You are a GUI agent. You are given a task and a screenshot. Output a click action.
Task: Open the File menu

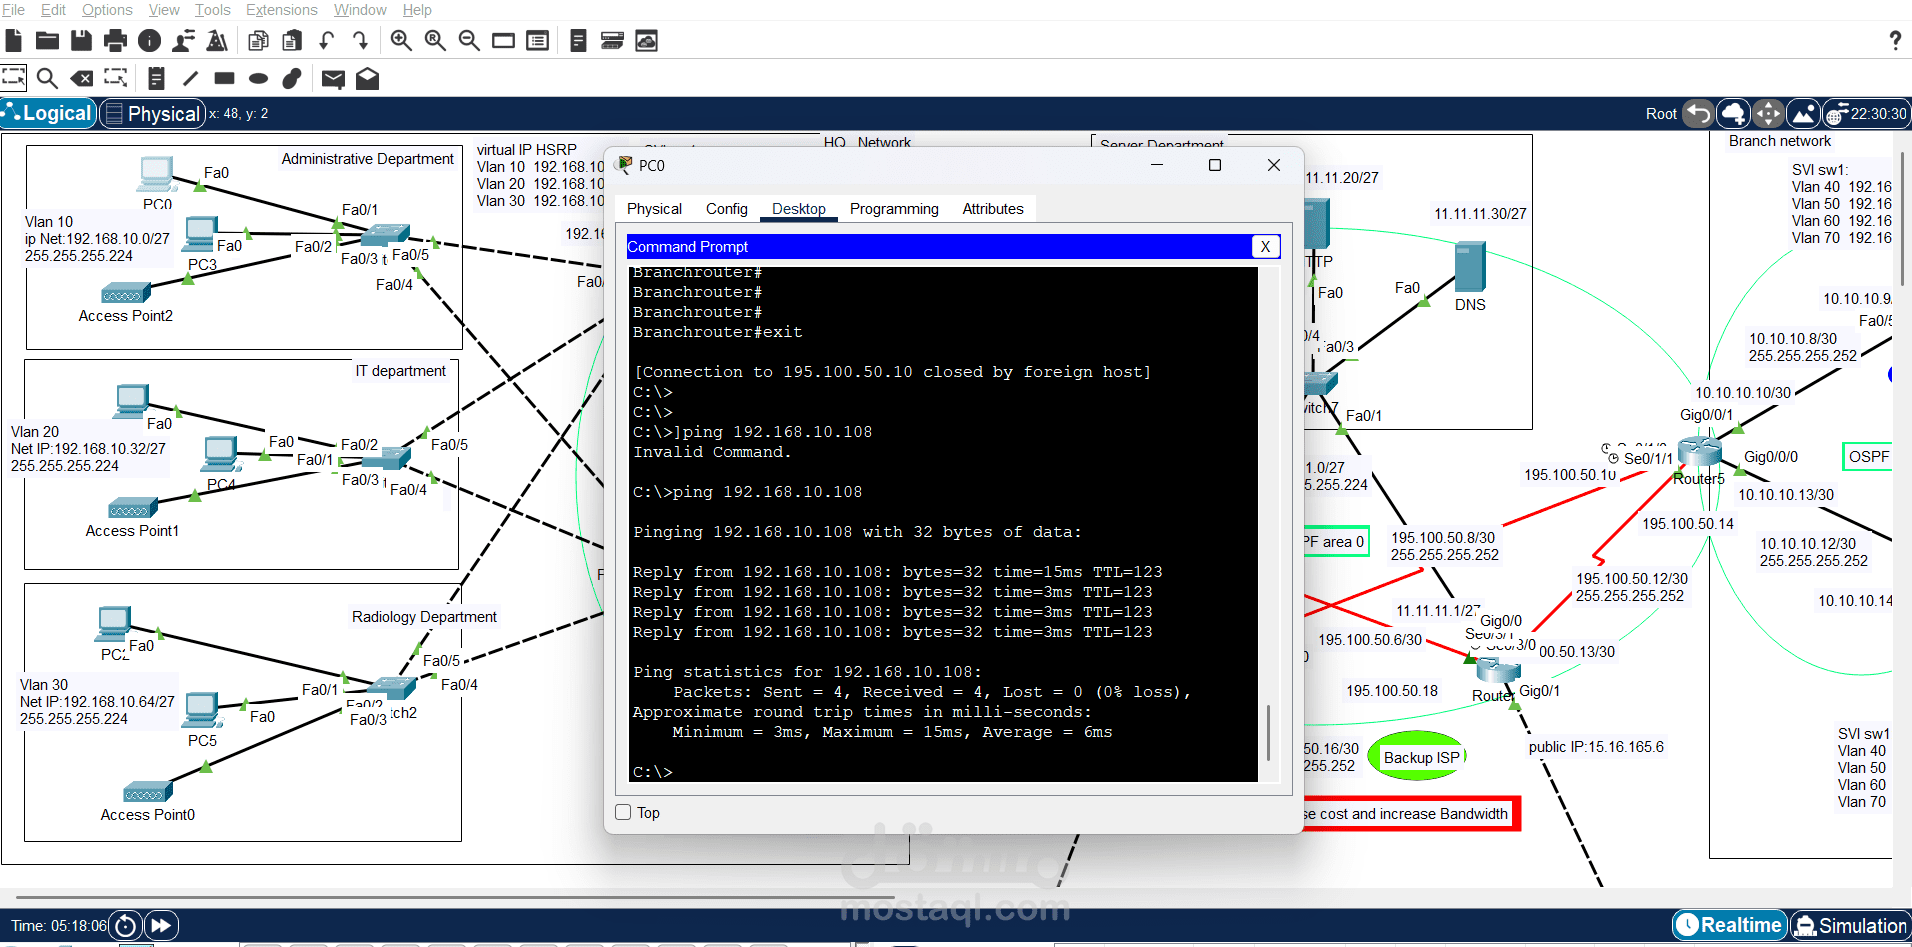(x=13, y=10)
